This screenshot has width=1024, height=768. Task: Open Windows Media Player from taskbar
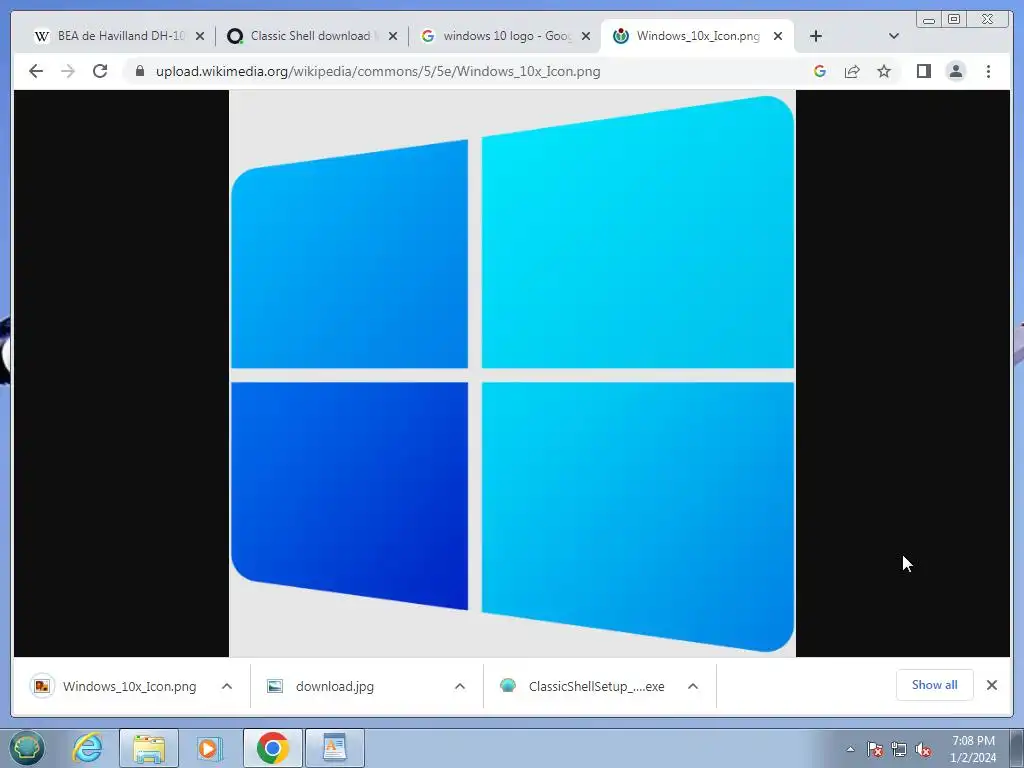click(210, 748)
